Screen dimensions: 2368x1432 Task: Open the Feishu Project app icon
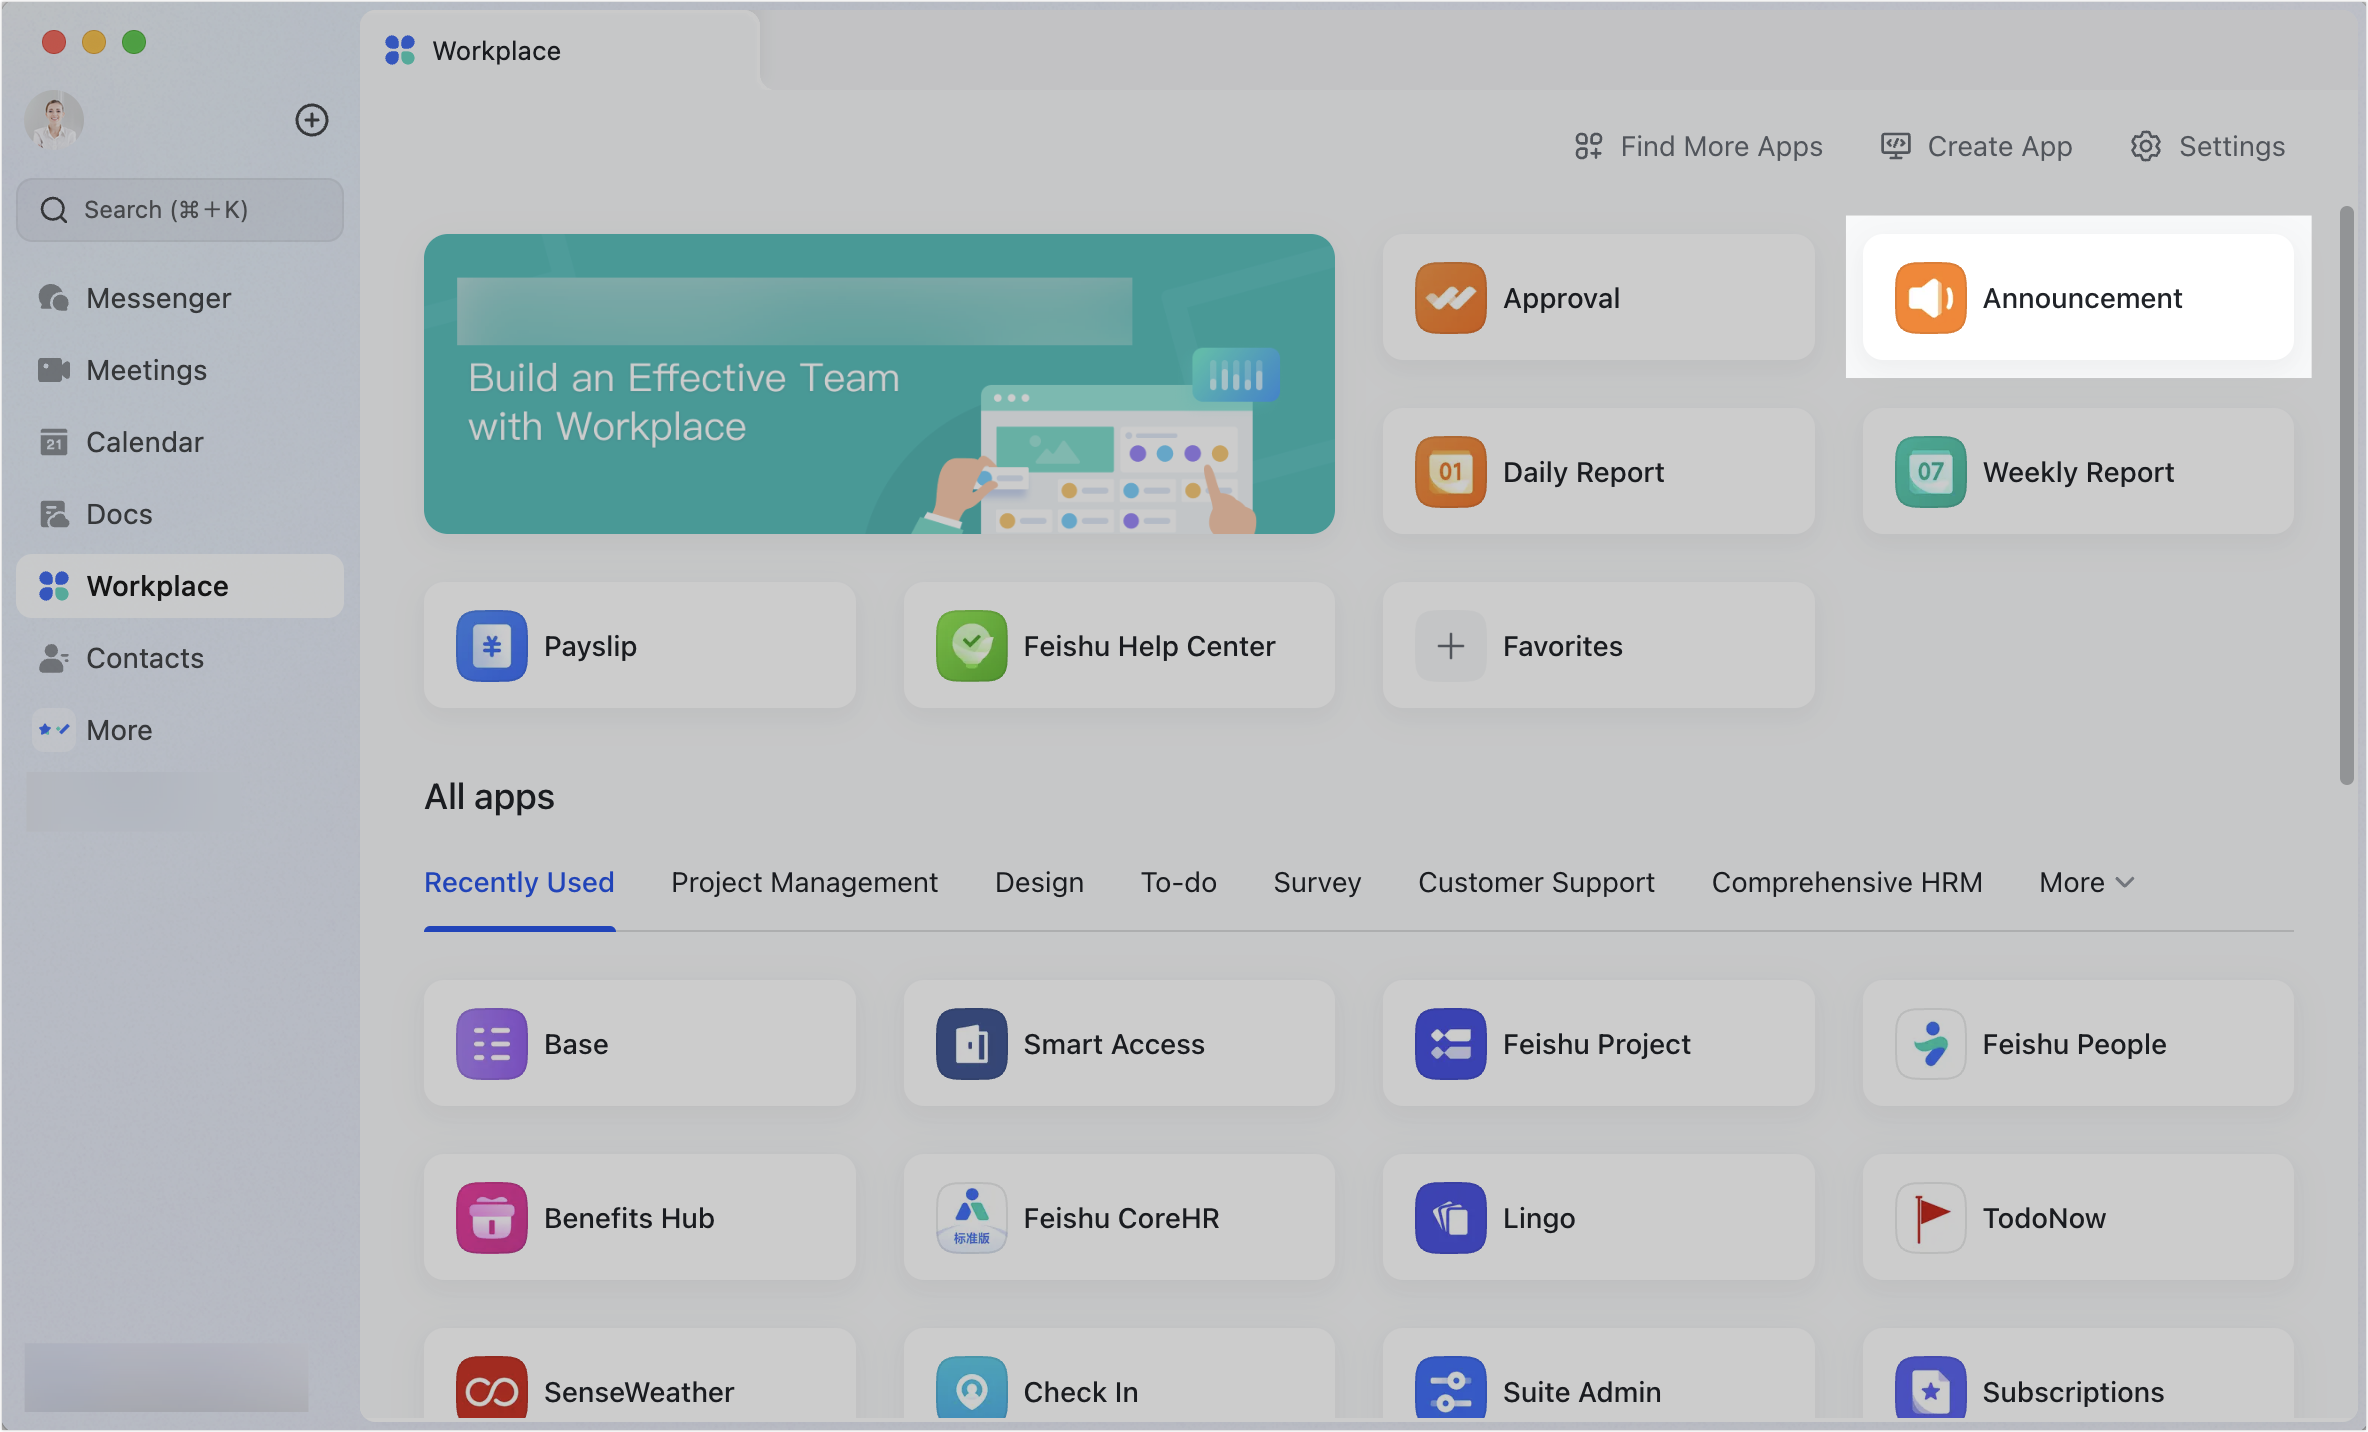click(x=1450, y=1044)
